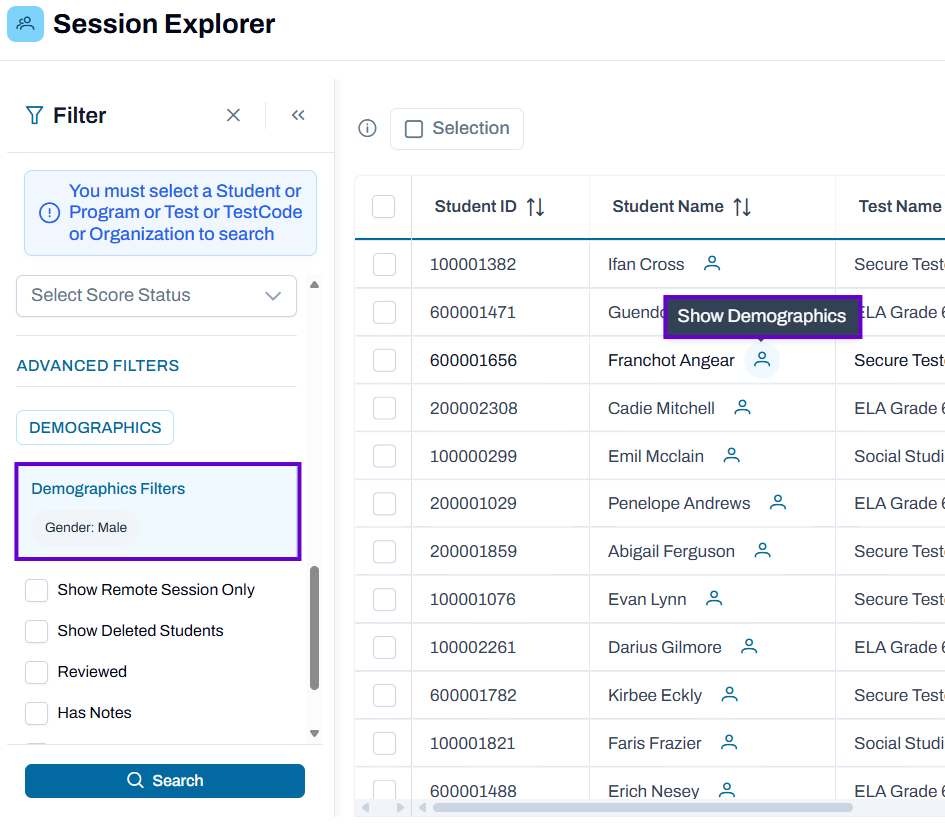The image size is (945, 824).
Task: Select row for student 600001656
Action: pos(384,360)
